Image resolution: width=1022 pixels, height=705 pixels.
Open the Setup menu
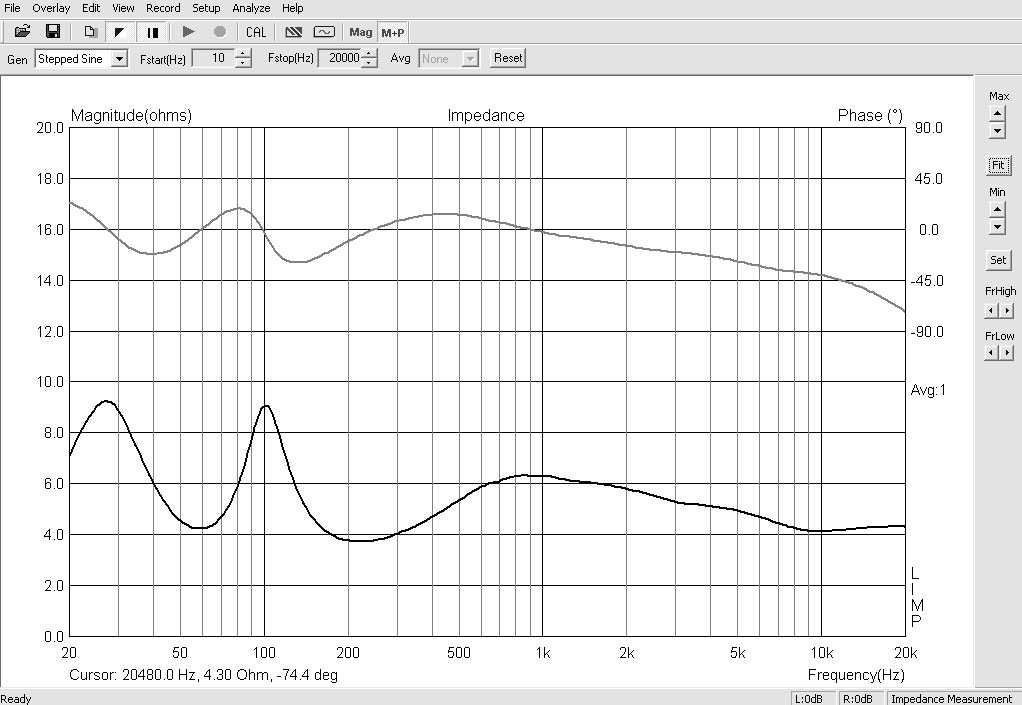coord(206,8)
